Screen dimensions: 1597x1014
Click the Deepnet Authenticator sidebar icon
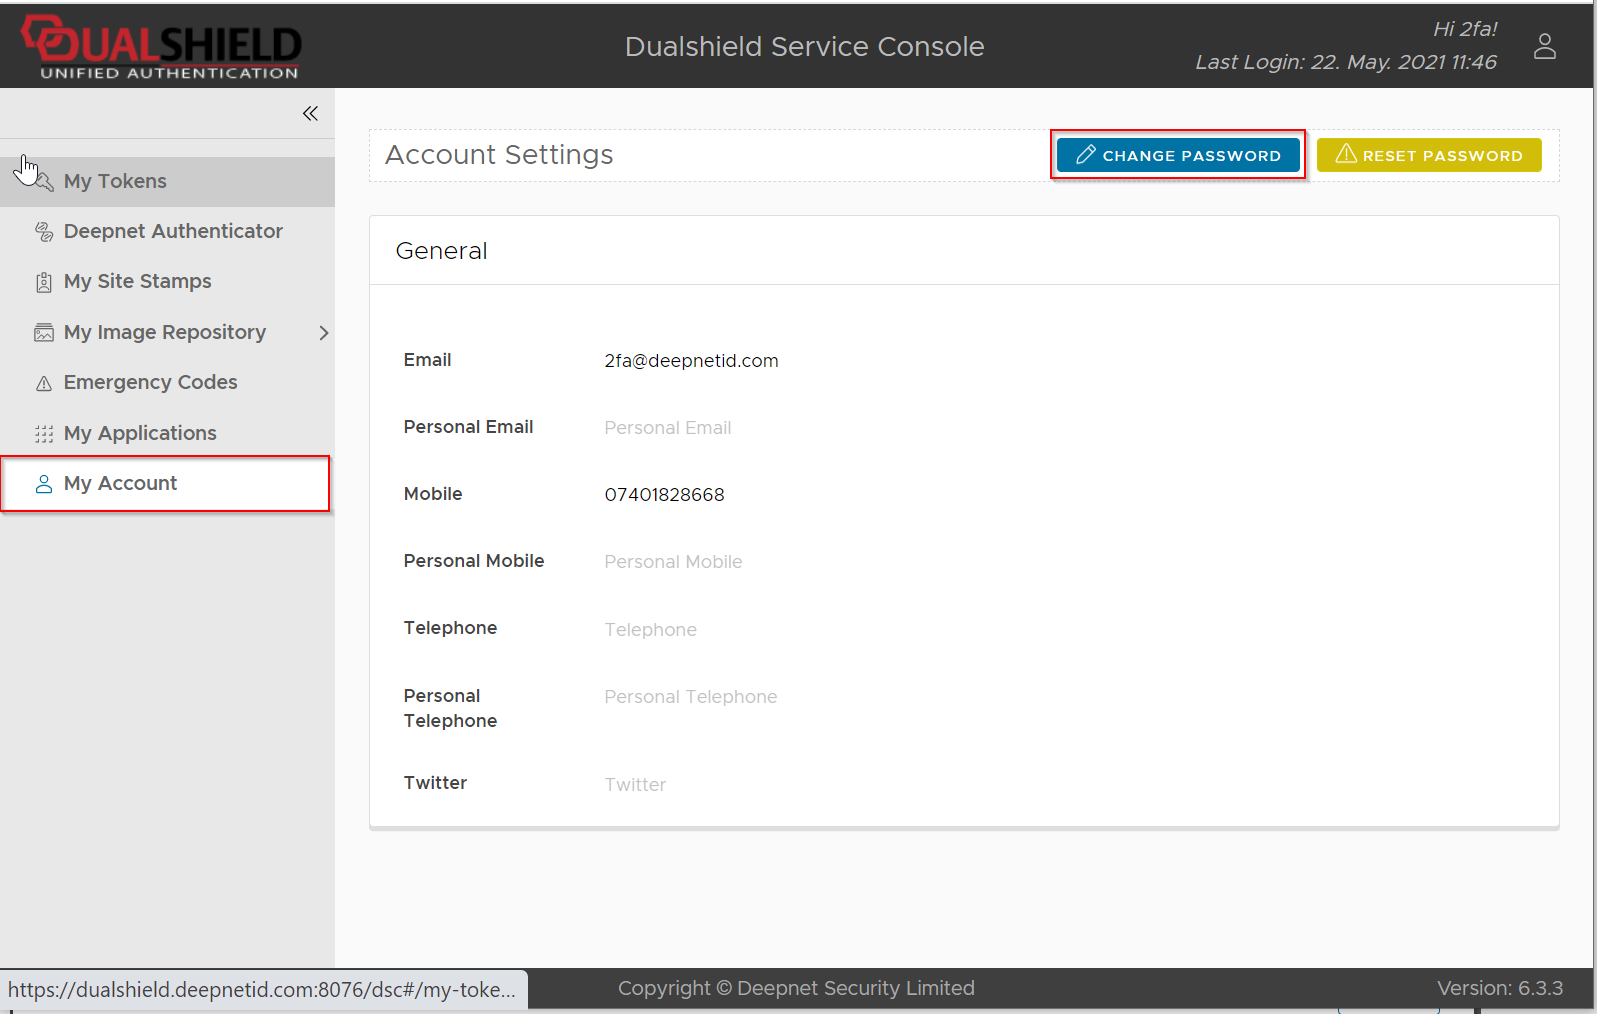tap(44, 232)
